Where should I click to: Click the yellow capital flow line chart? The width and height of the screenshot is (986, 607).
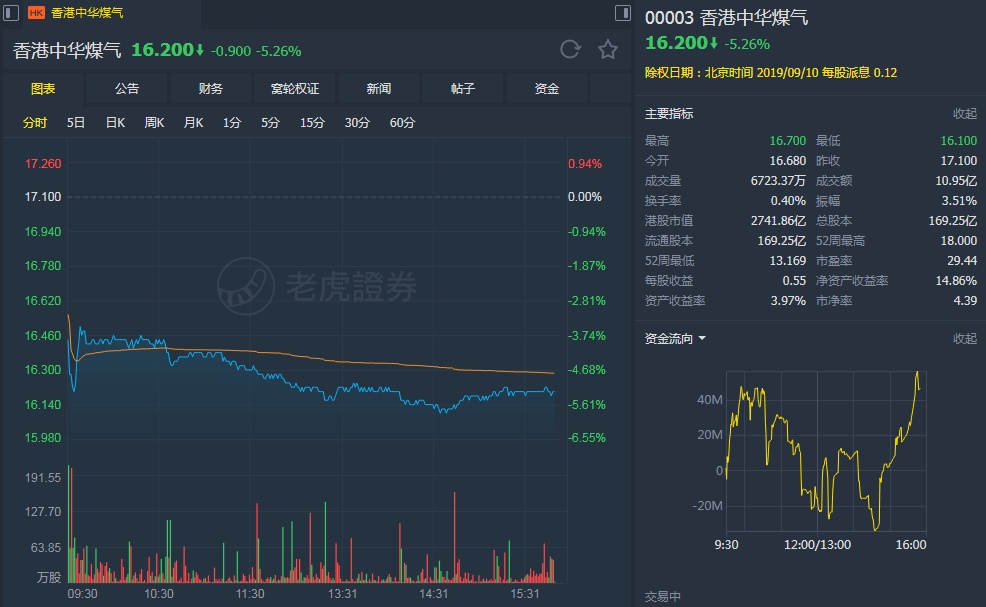tap(824, 450)
